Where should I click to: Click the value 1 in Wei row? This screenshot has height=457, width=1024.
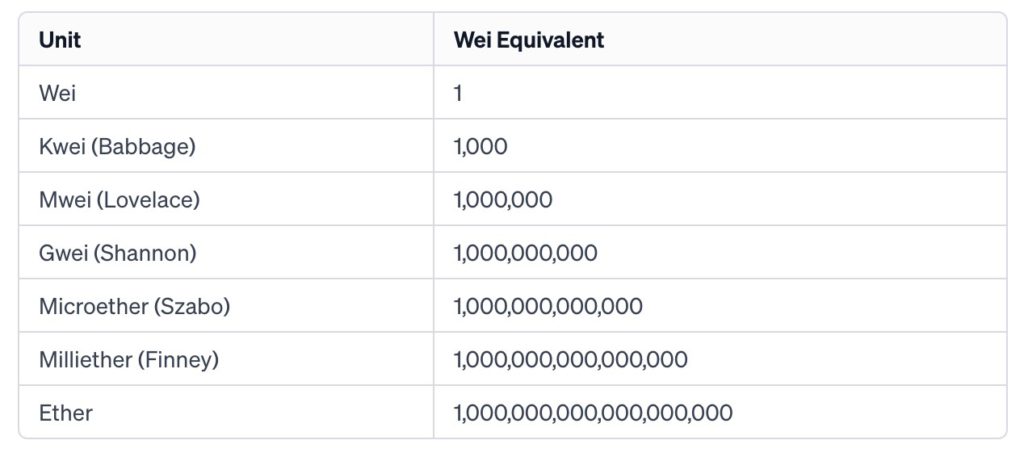[x=458, y=93]
